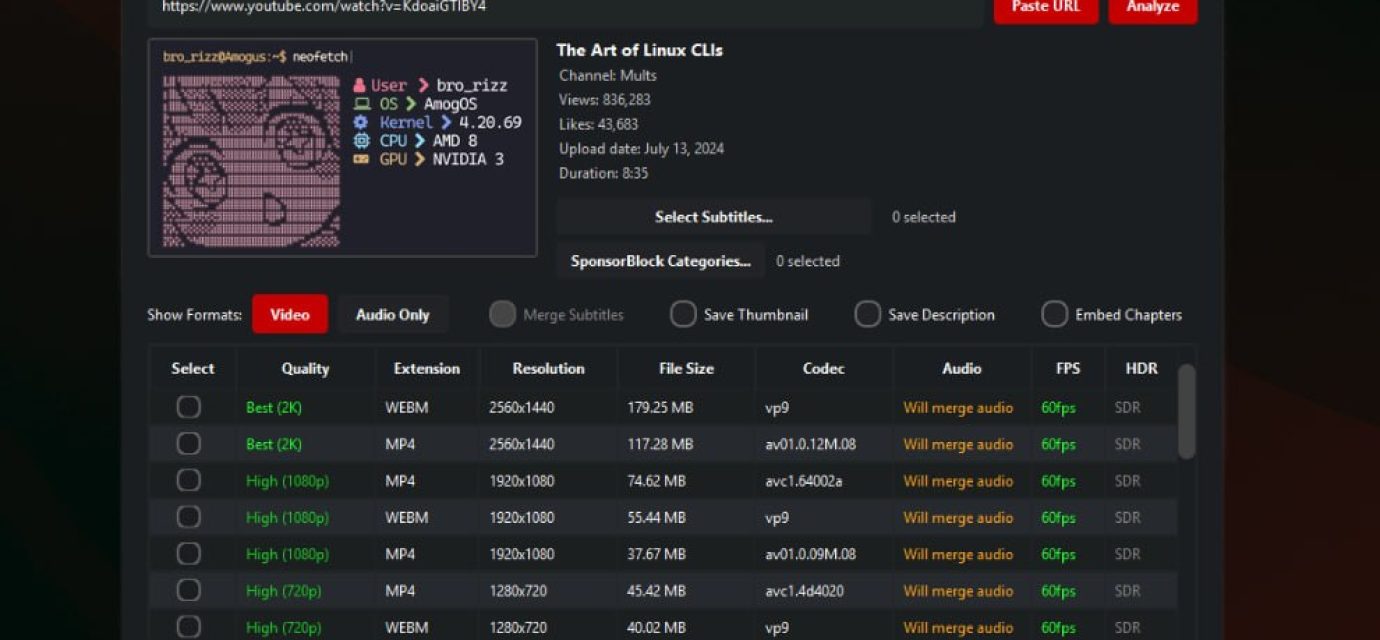Show Video formats list

(x=289, y=315)
